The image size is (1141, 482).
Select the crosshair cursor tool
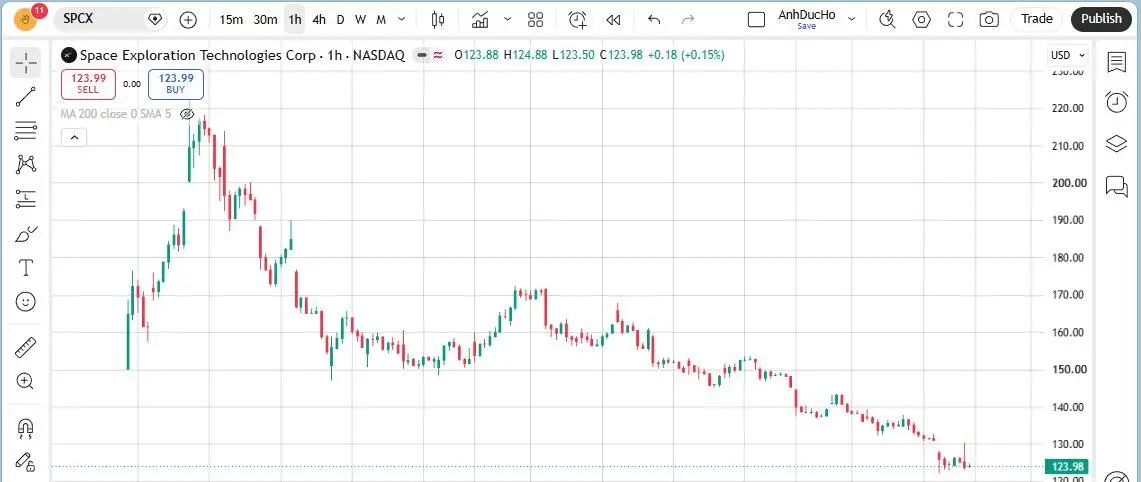pos(26,63)
